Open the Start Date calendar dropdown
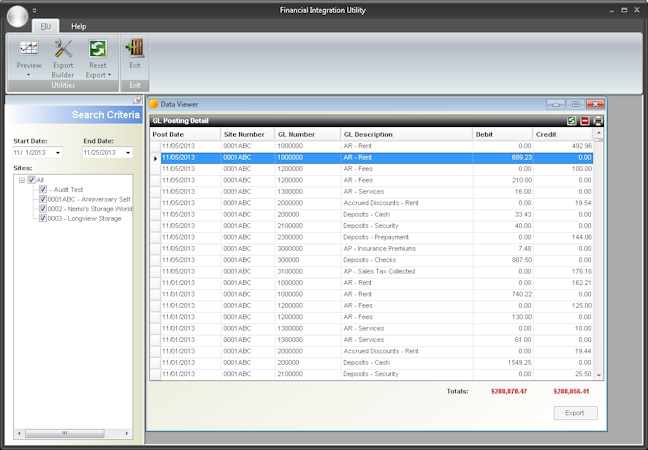This screenshot has height=450, width=648. pos(58,152)
